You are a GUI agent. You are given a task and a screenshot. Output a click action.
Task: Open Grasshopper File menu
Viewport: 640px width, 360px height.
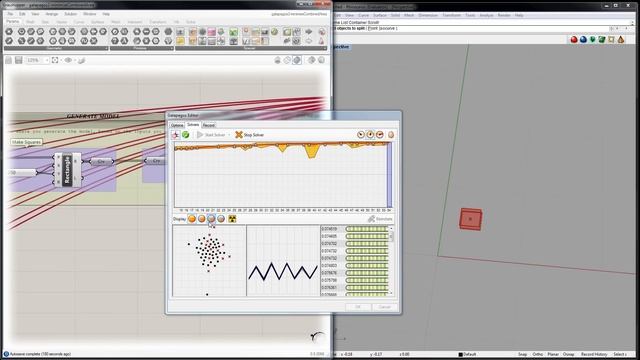pos(10,14)
